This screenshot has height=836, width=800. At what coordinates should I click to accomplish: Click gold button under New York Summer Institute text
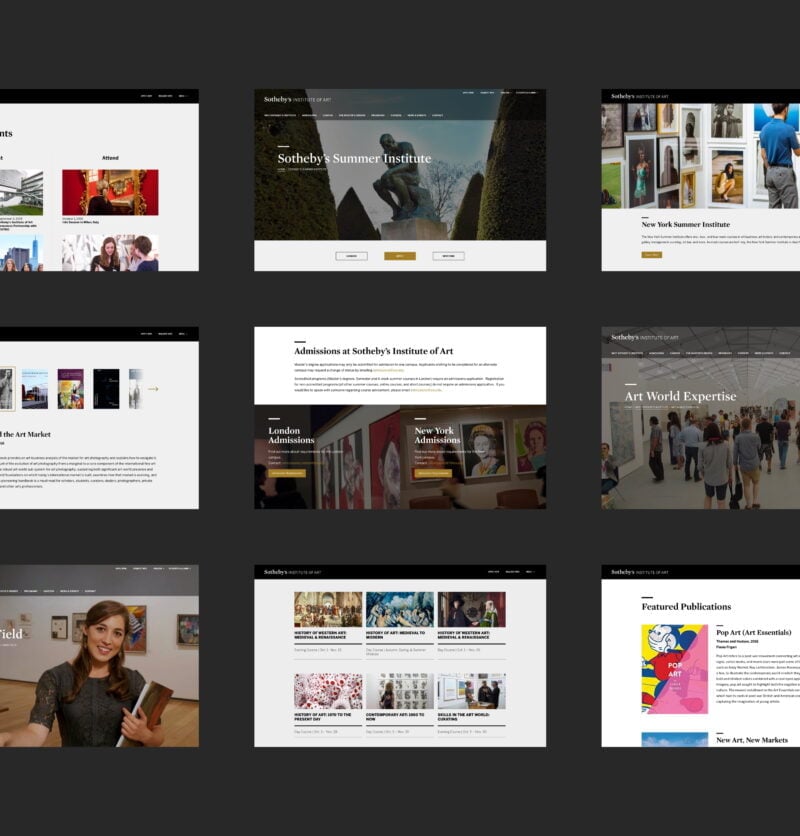[651, 255]
